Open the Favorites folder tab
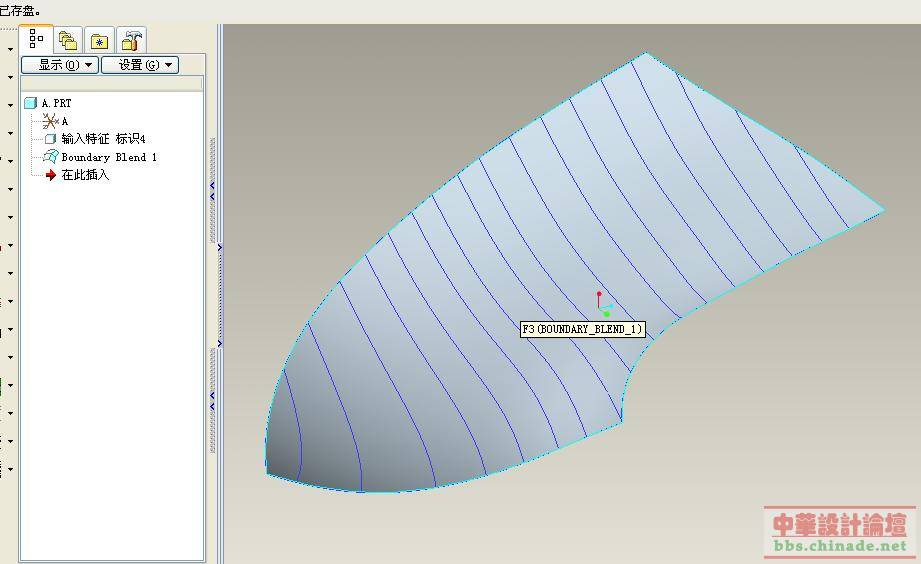This screenshot has height=564, width=921. (100, 40)
